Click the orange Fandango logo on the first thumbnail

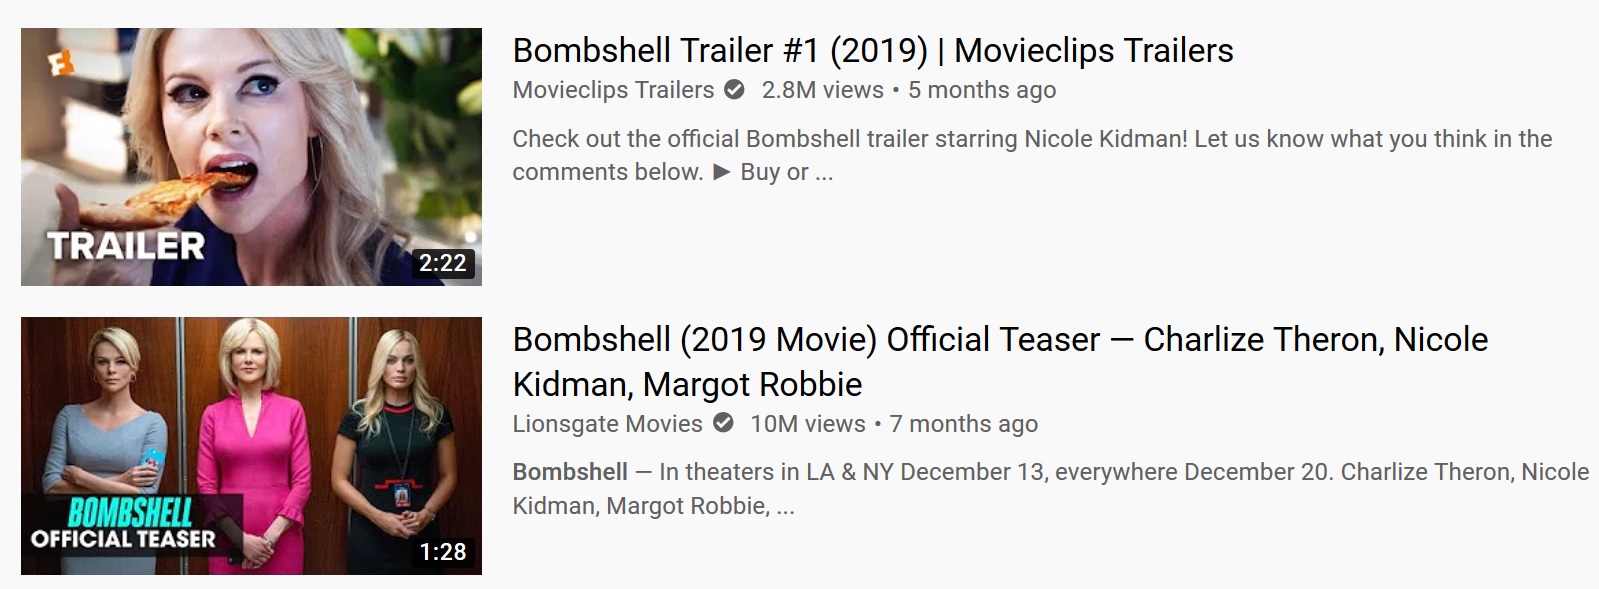pyautogui.click(x=60, y=65)
